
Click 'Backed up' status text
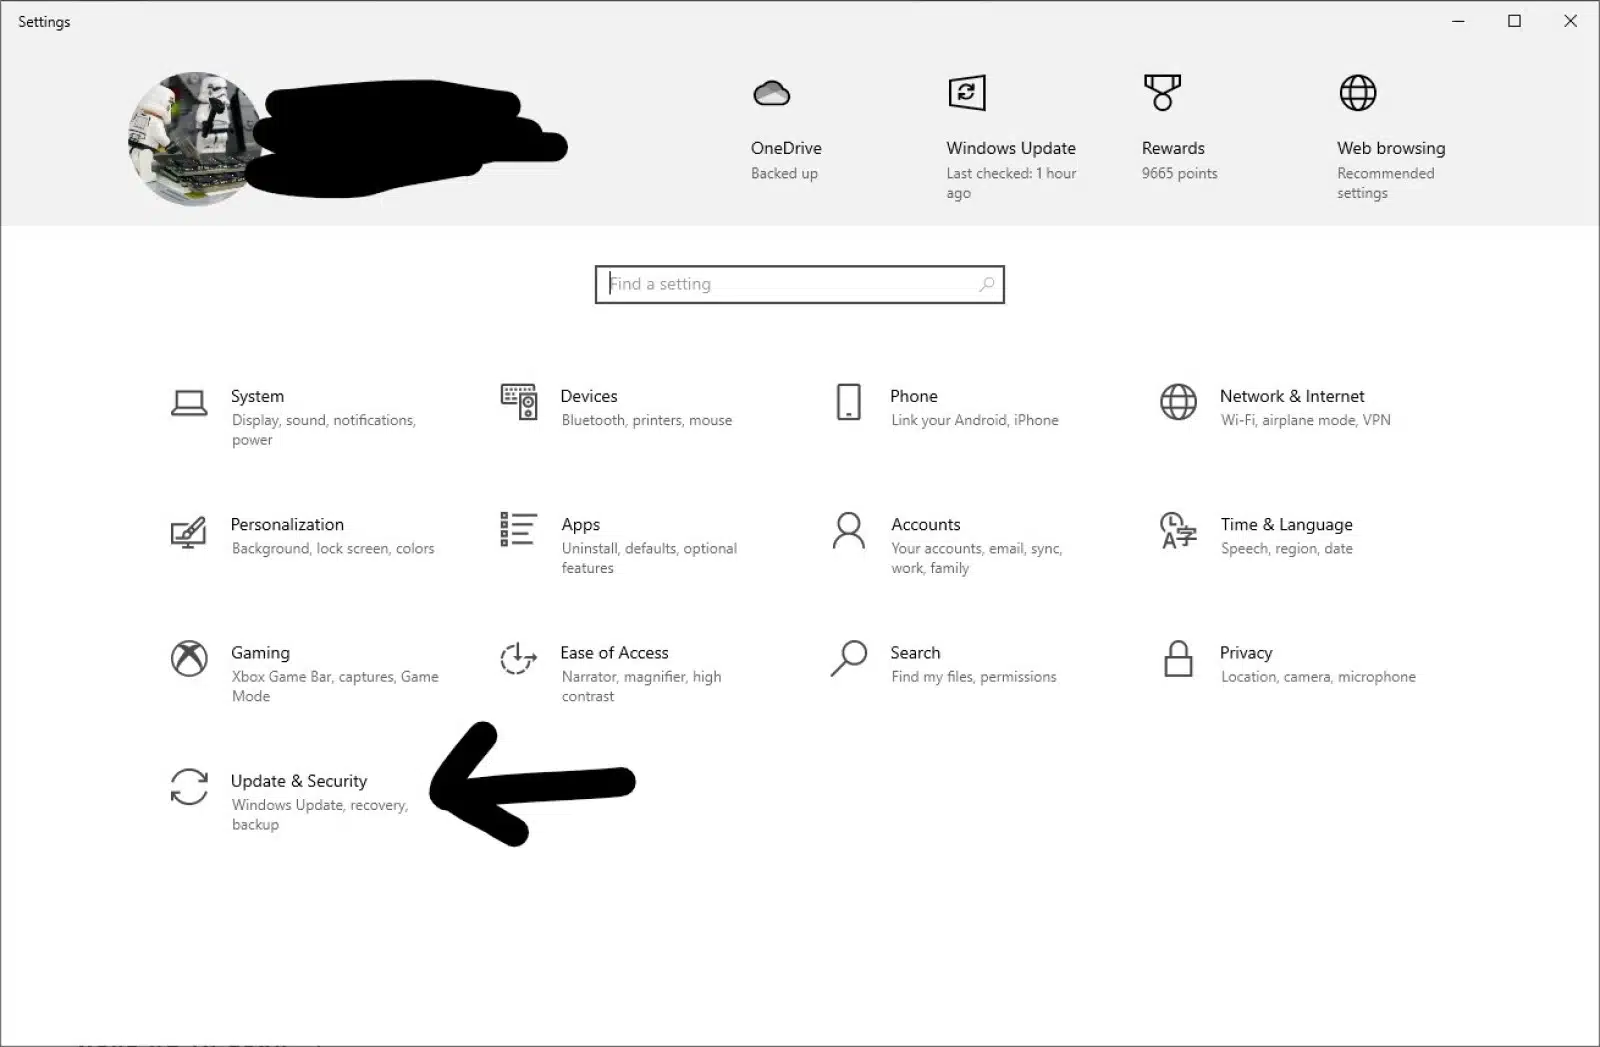point(784,174)
